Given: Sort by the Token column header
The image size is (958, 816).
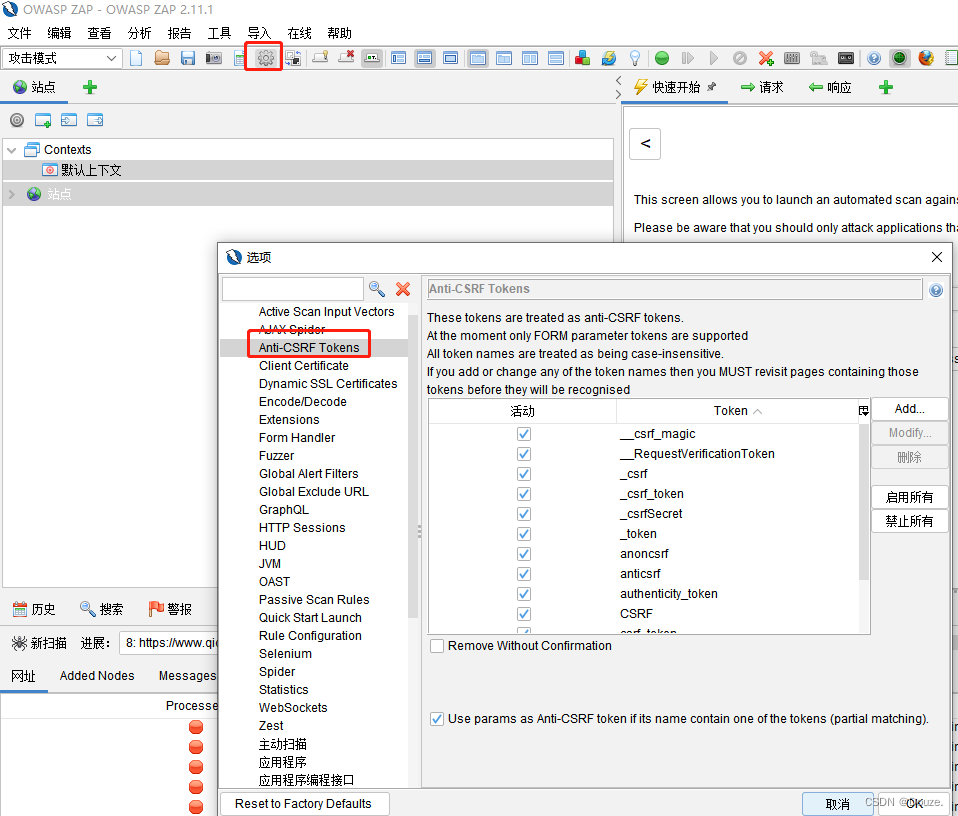Looking at the screenshot, I should [737, 410].
